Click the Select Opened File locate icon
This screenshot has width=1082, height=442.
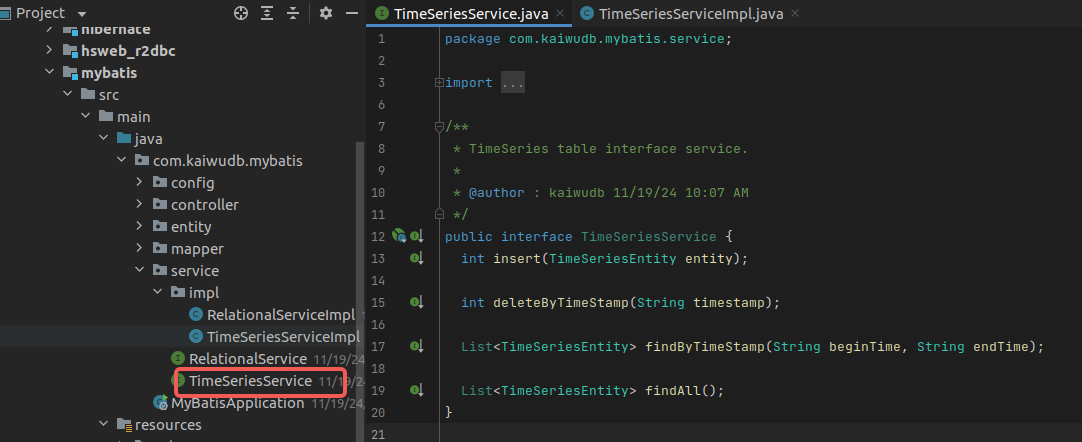click(x=240, y=13)
